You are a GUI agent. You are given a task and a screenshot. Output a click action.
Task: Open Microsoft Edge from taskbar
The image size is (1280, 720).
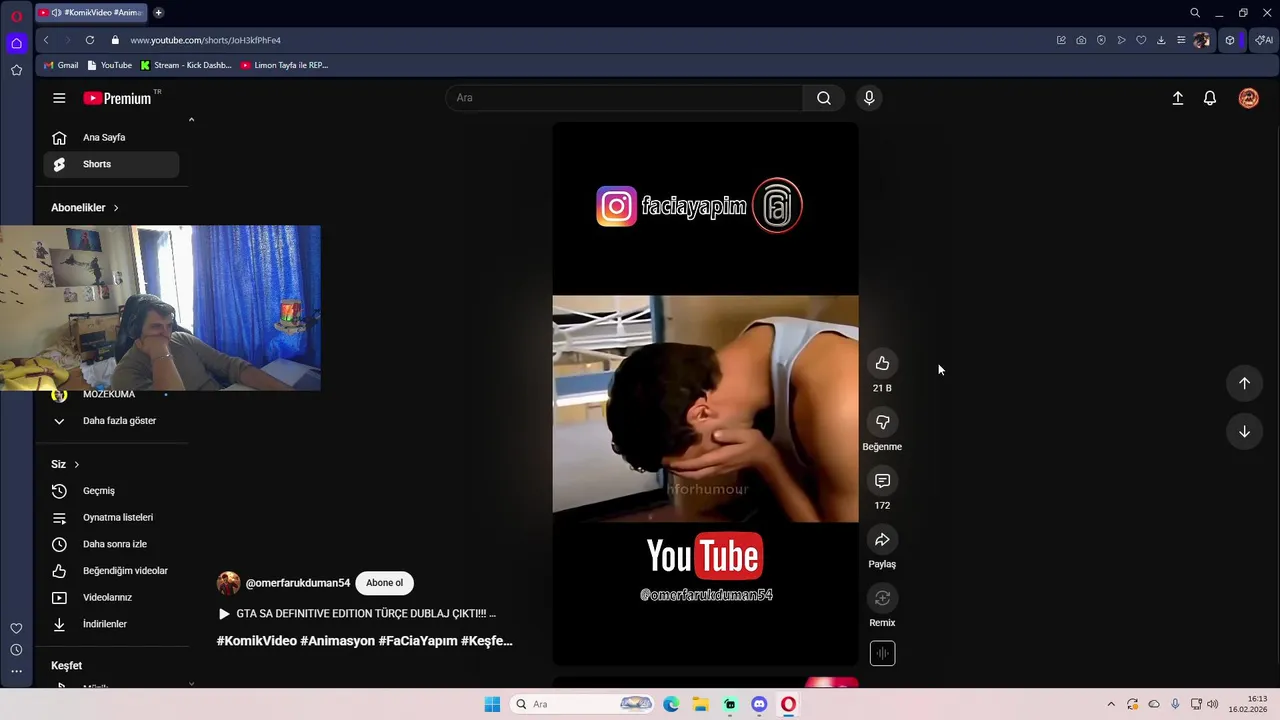pos(671,704)
